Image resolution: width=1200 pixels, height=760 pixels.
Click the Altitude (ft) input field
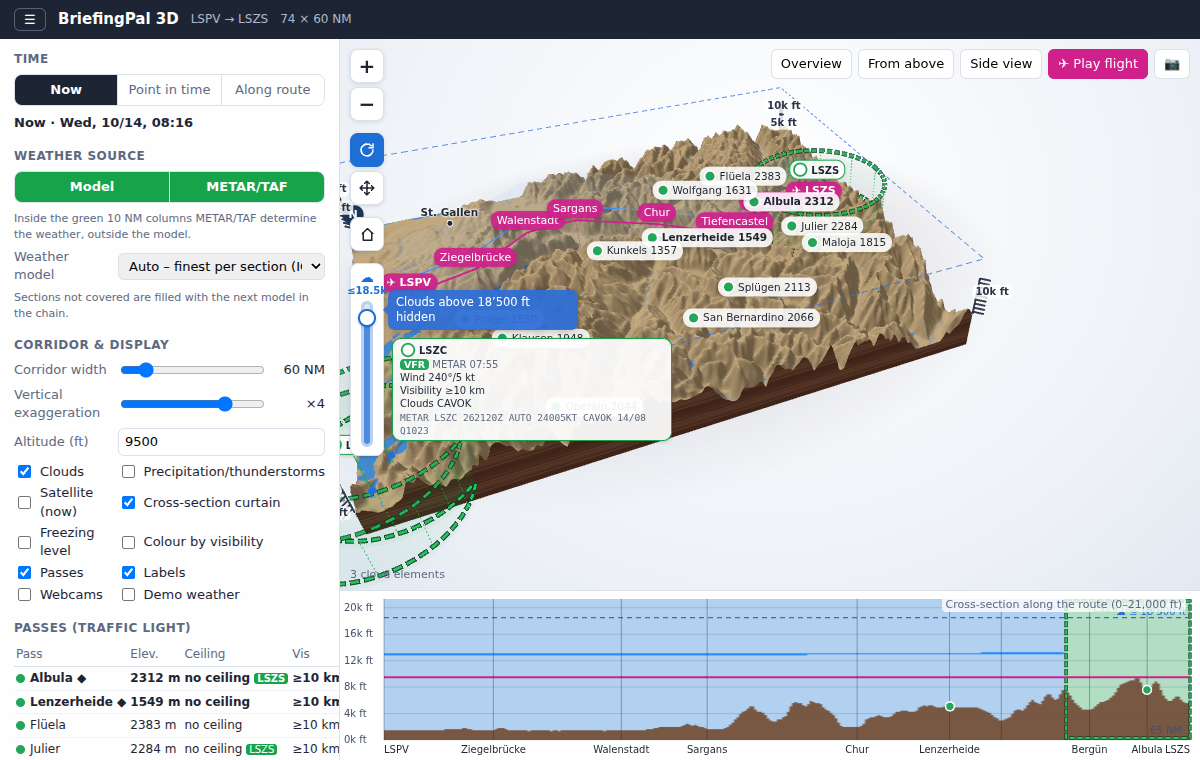click(221, 442)
